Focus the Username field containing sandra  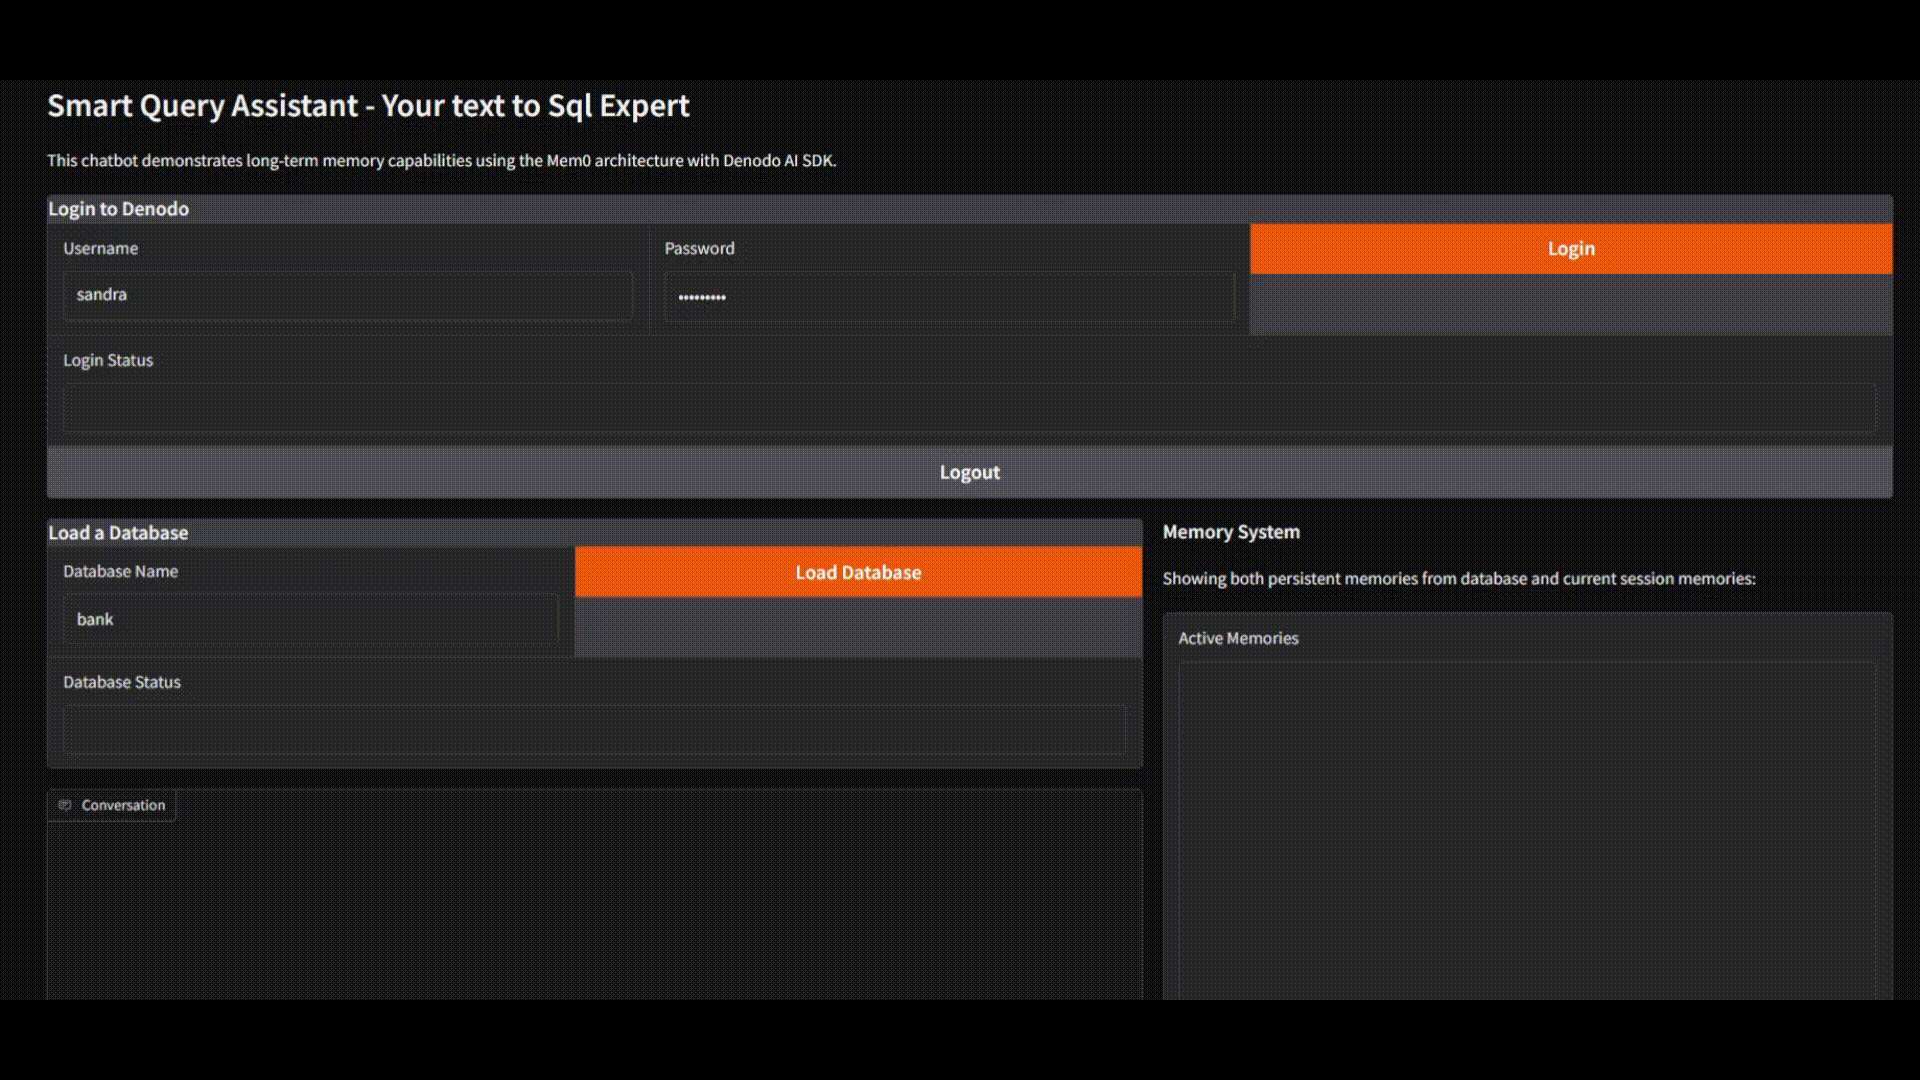[x=347, y=295]
